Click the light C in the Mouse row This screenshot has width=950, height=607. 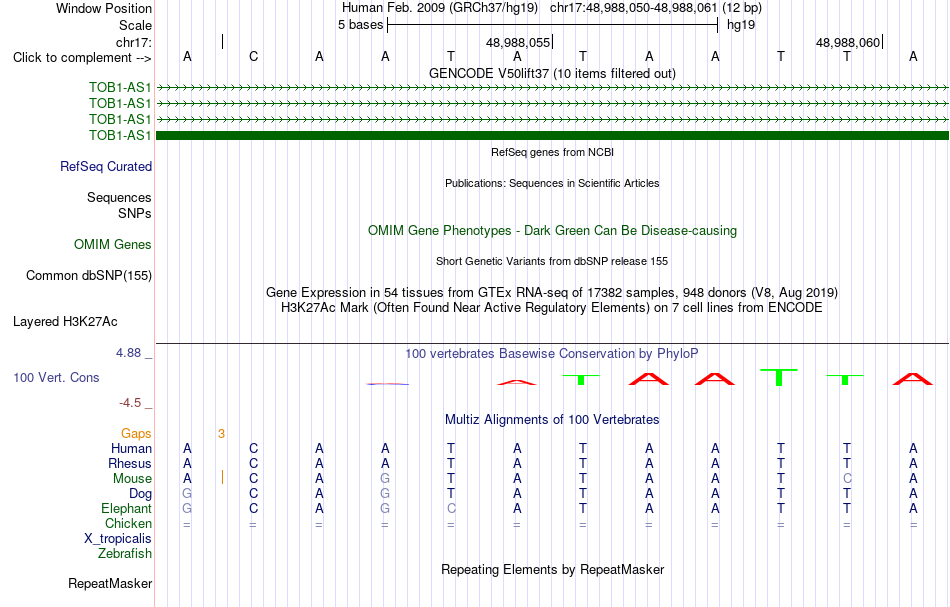click(x=847, y=479)
